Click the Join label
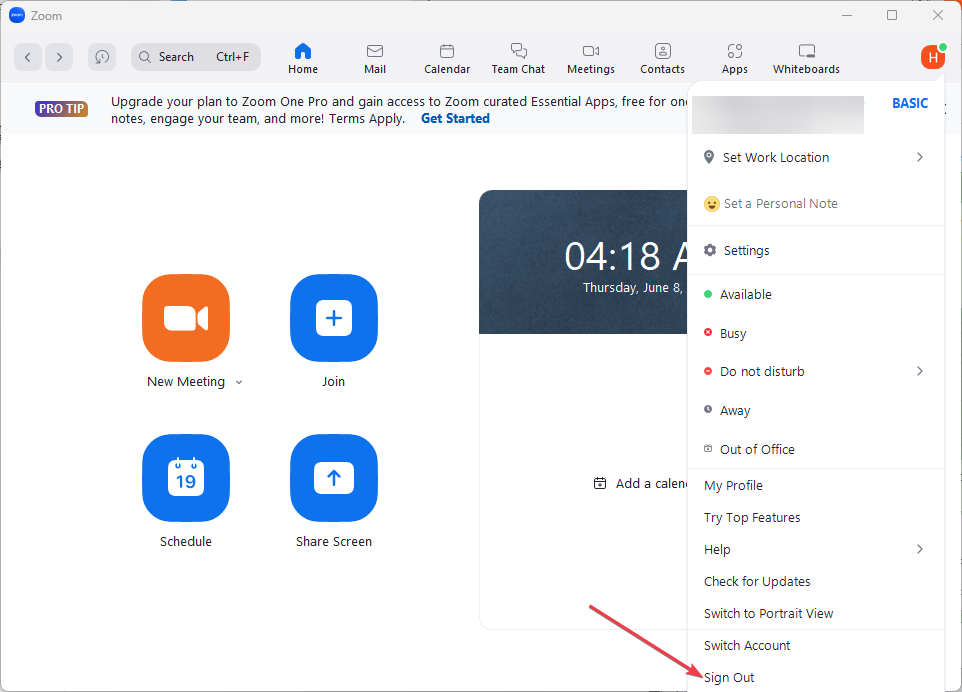The width and height of the screenshot is (962, 692). 333,382
